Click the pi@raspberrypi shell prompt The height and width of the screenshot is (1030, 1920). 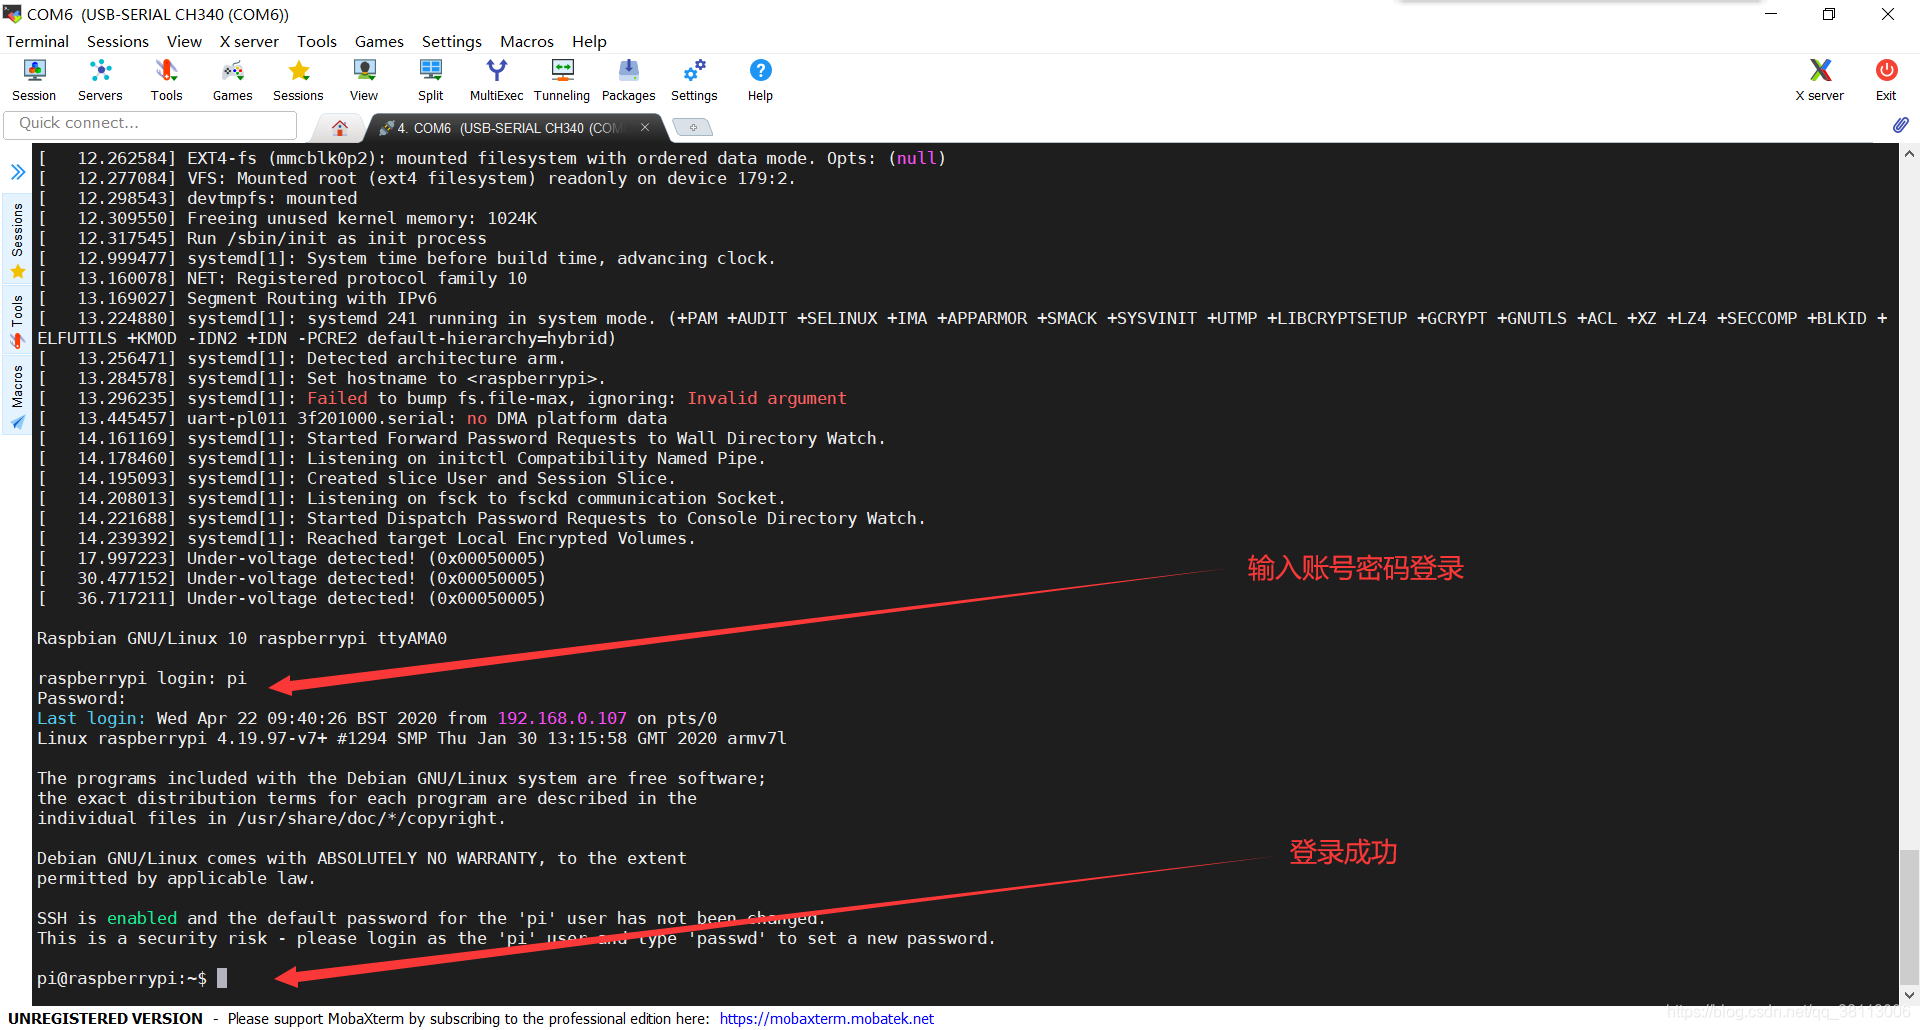(x=122, y=978)
